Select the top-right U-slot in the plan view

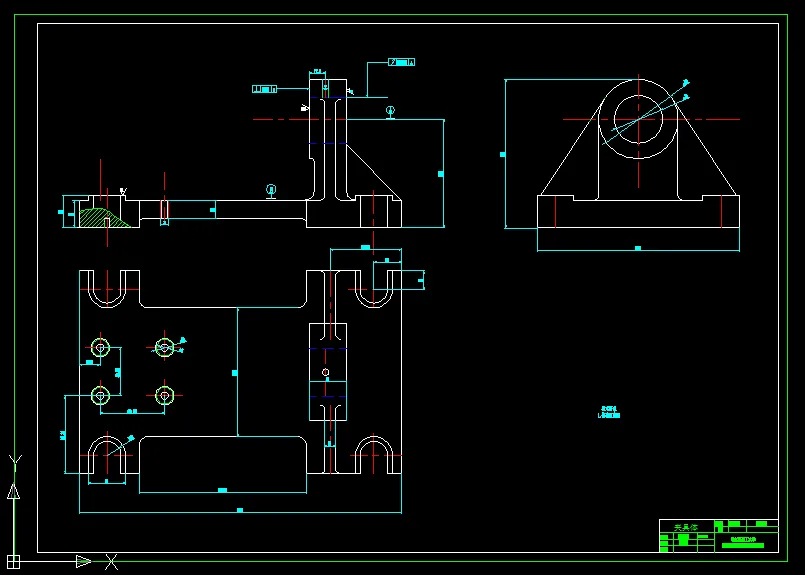click(374, 289)
